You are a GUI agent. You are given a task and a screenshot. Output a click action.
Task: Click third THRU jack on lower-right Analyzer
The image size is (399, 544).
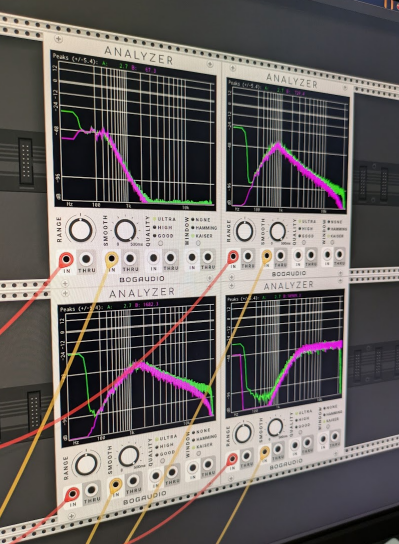(x=307, y=442)
